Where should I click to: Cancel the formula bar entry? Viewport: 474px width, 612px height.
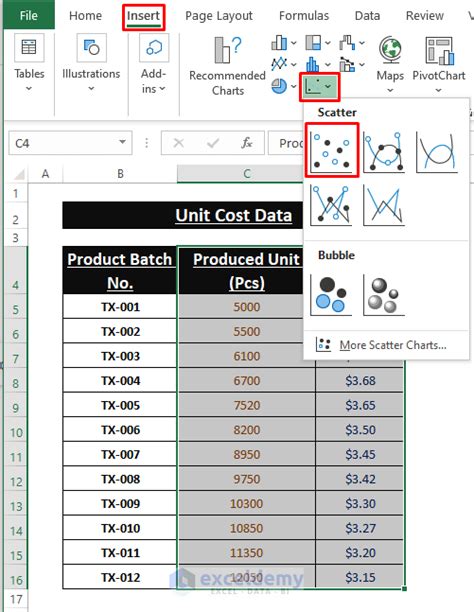click(x=178, y=143)
